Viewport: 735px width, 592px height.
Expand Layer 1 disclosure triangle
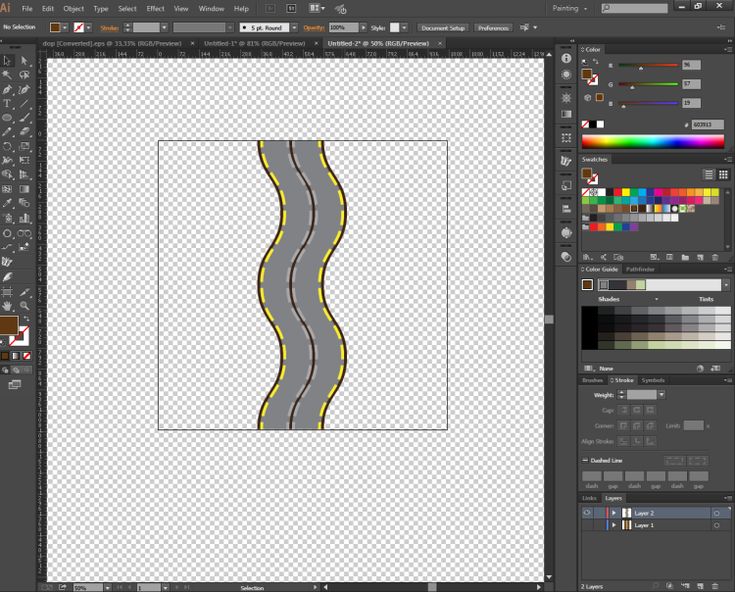pyautogui.click(x=613, y=525)
